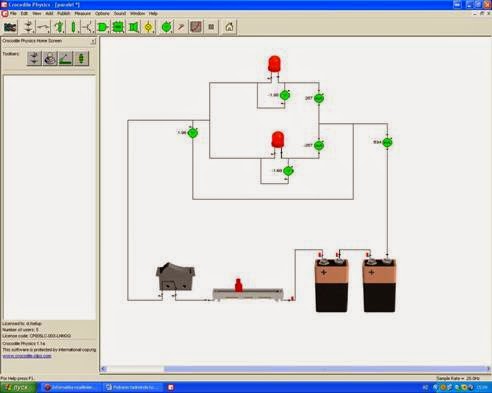492x393 pixels.
Task: Click the pause simulation square button
Action: [x=211, y=27]
